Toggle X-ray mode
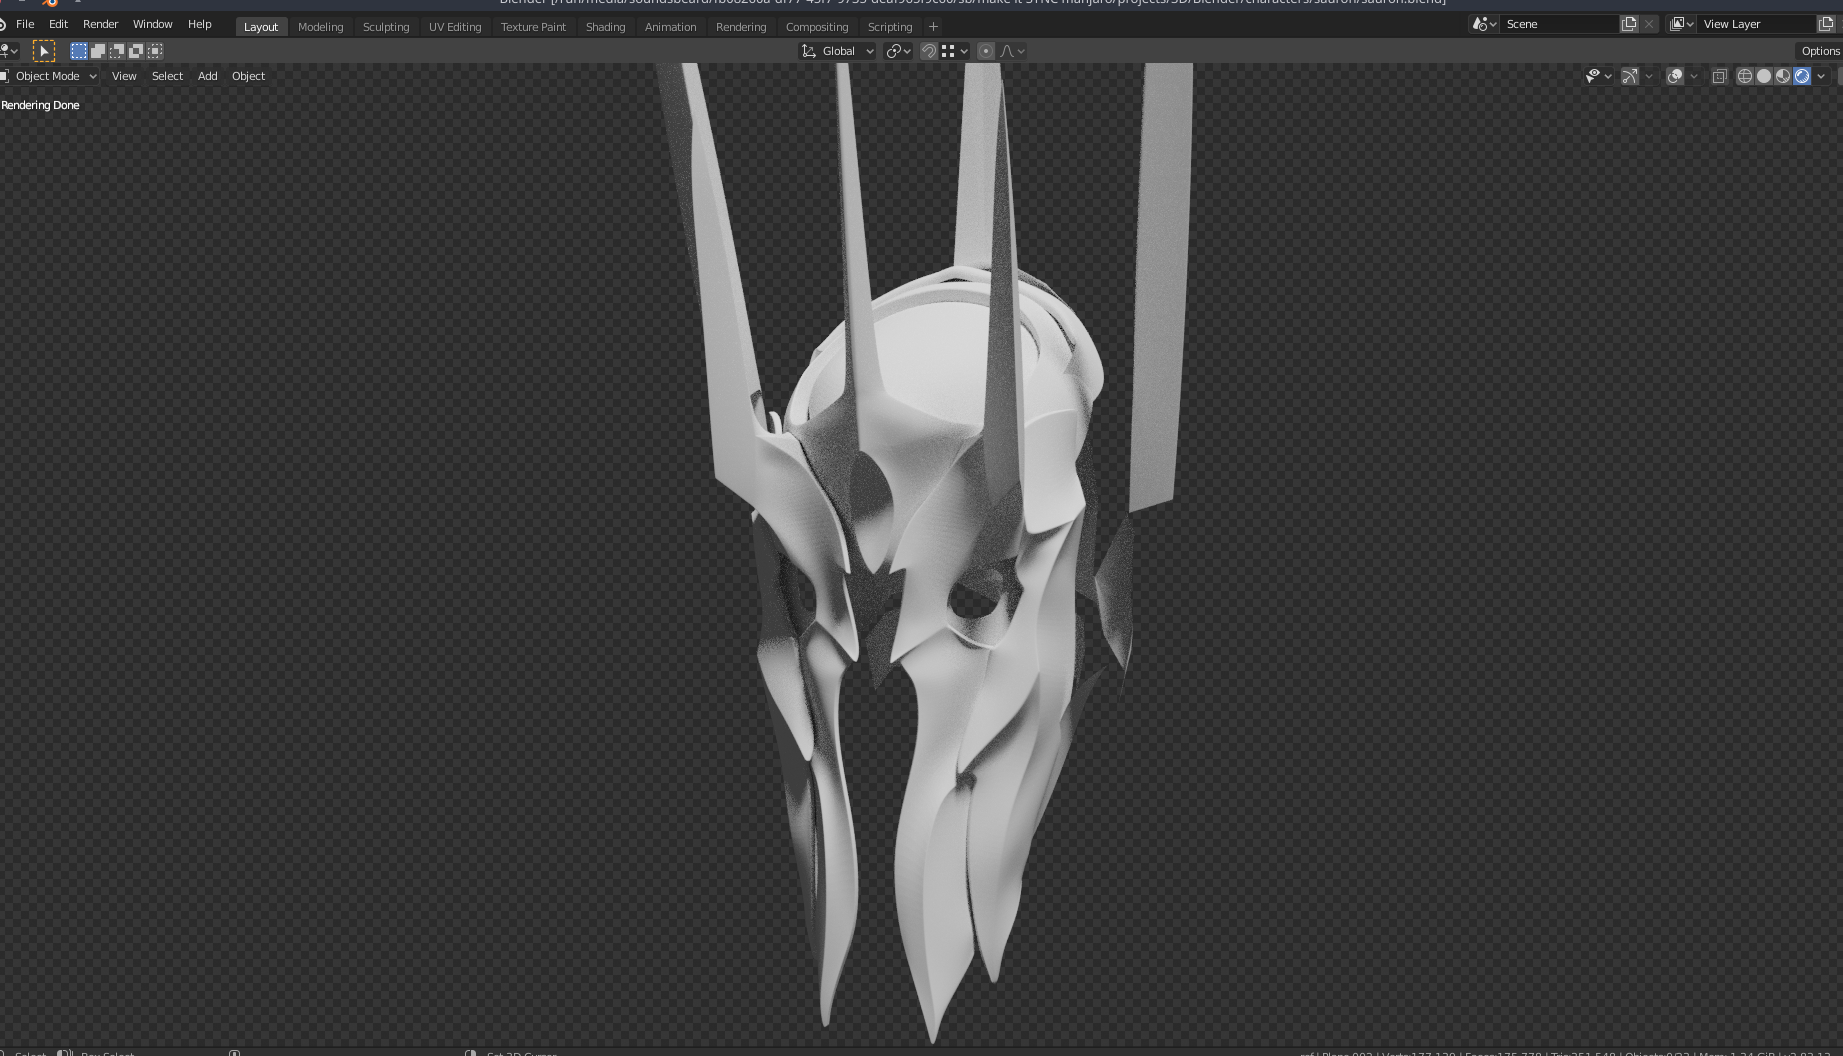The height and width of the screenshot is (1056, 1843). click(1720, 76)
